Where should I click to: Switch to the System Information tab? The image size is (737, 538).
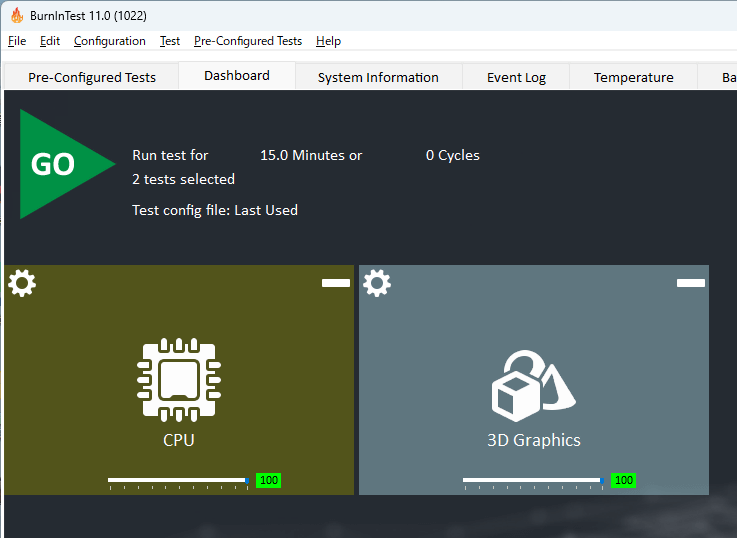click(x=378, y=77)
